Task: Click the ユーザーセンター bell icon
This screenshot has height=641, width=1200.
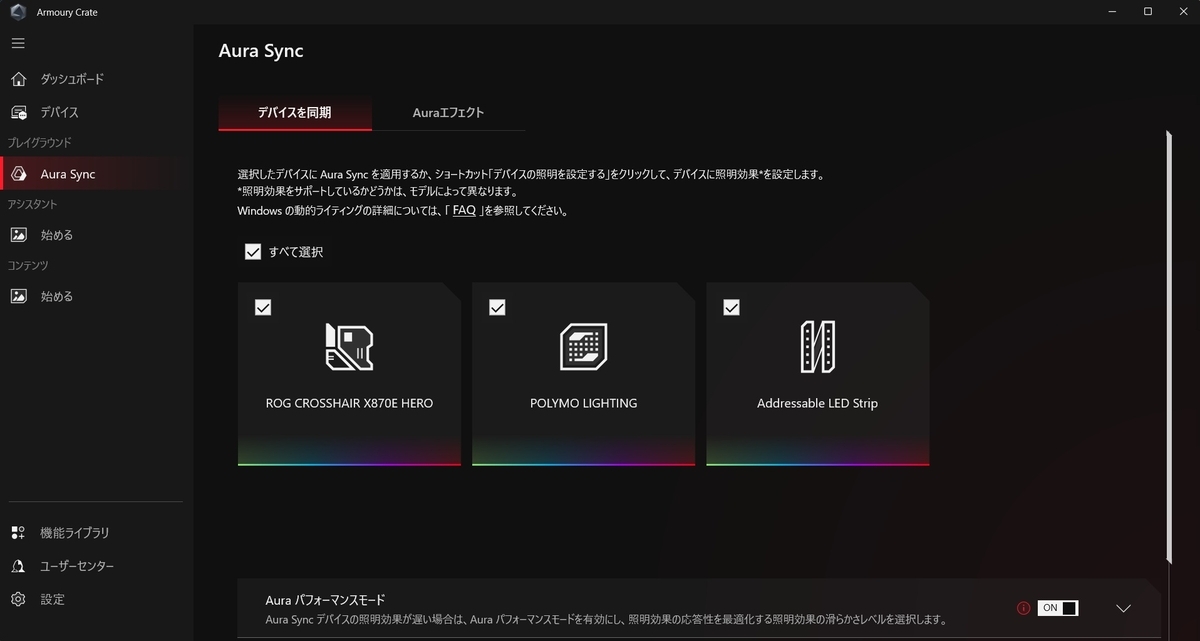Action: [18, 566]
